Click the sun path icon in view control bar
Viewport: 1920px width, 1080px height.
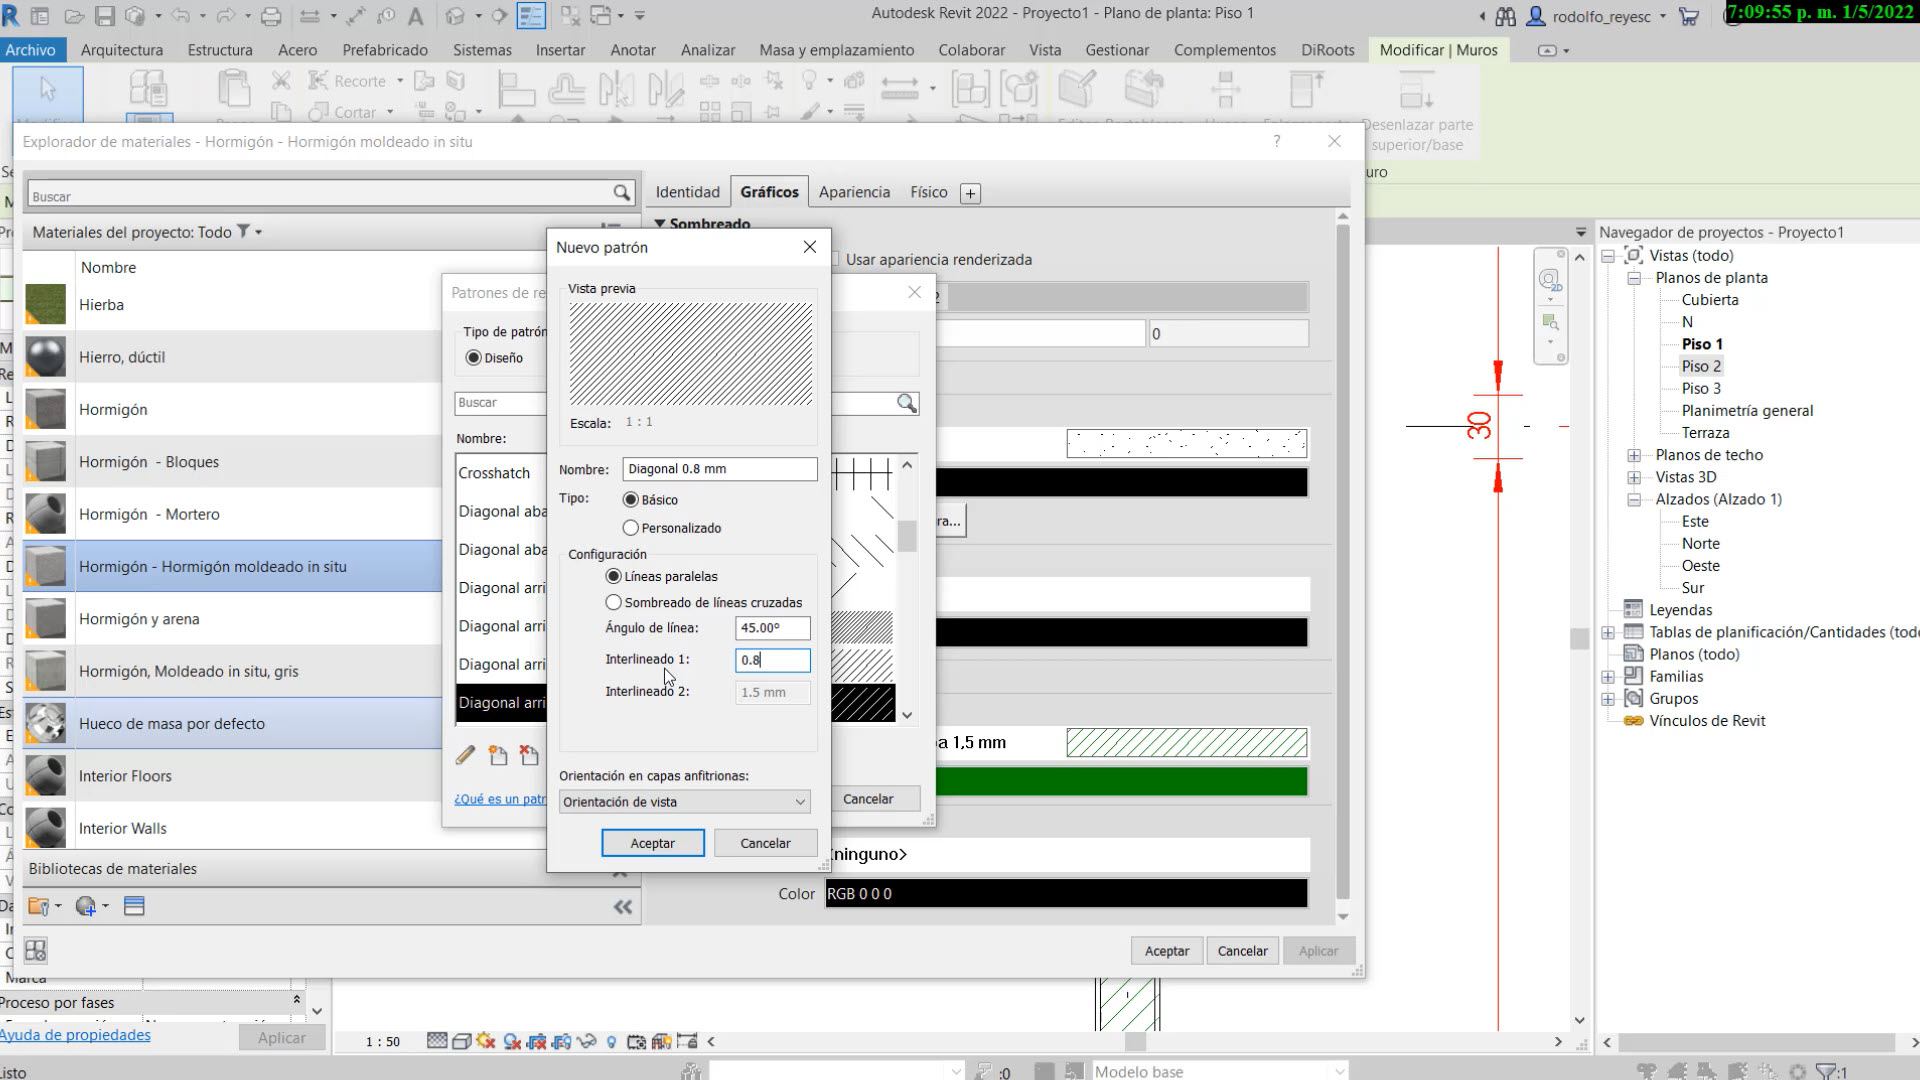[486, 1041]
